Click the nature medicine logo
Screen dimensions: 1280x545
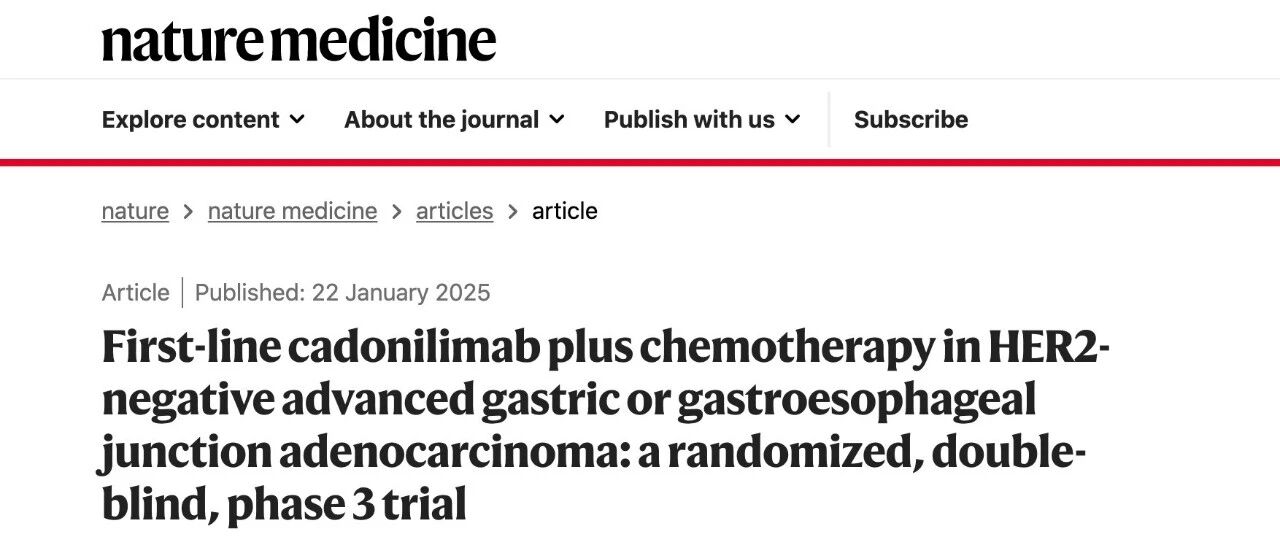pos(299,41)
